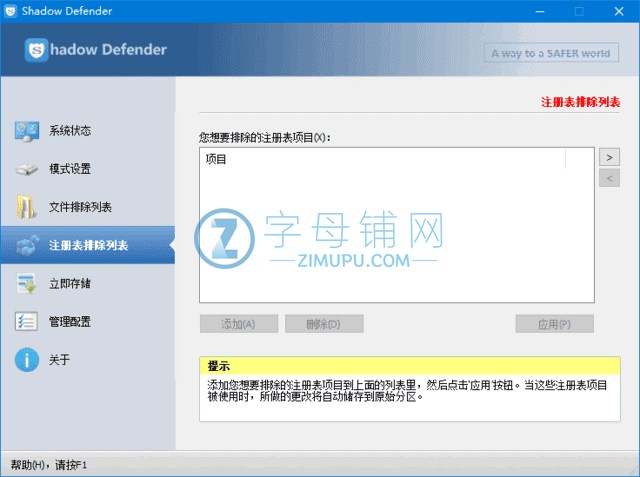This screenshot has height=477, width=640.
Task: Open 立即存储 section
Action: coord(88,283)
